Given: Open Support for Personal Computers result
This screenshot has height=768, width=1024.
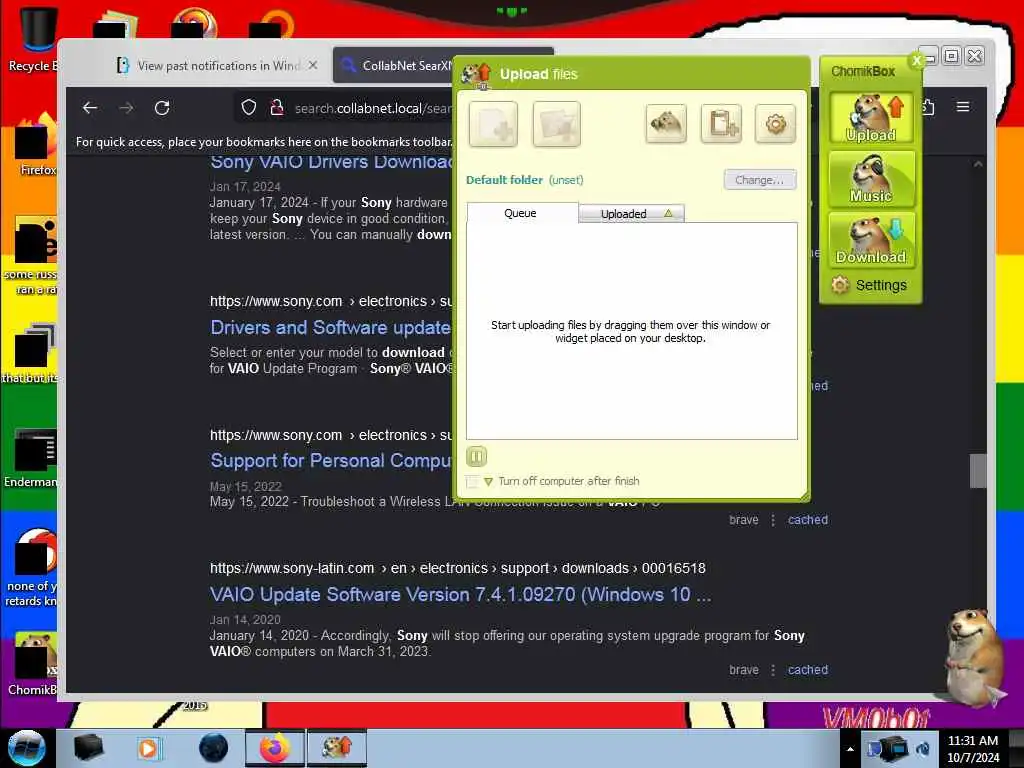Looking at the screenshot, I should pos(331,460).
